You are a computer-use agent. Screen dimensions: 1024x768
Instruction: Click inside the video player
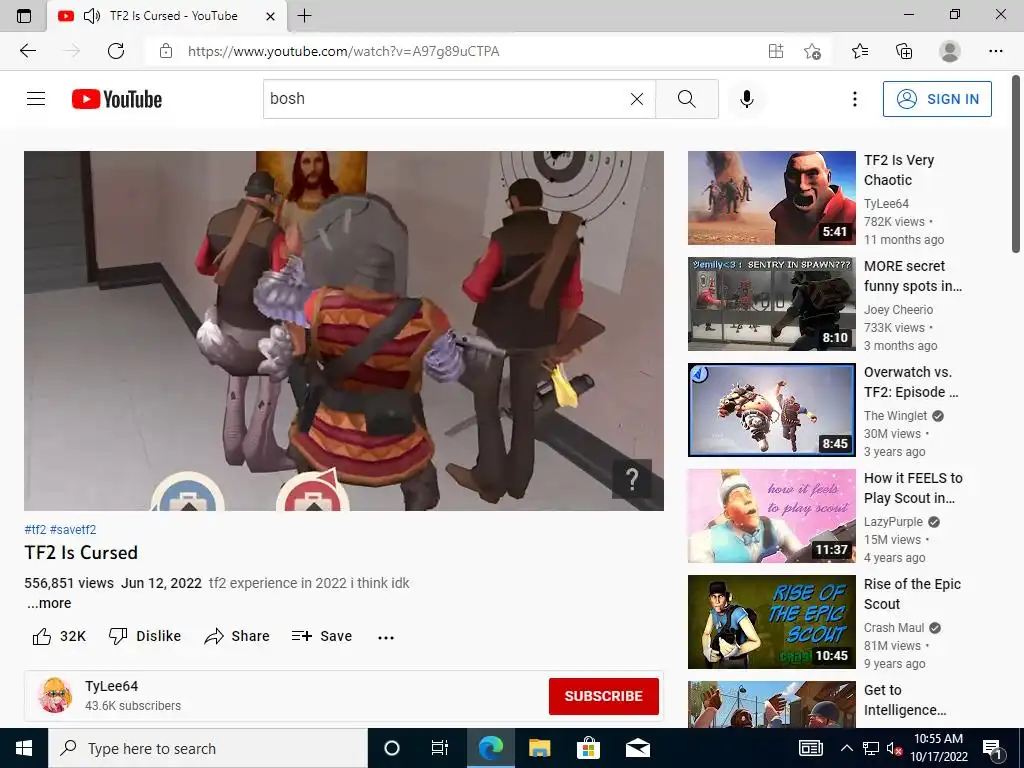pyautogui.click(x=344, y=330)
